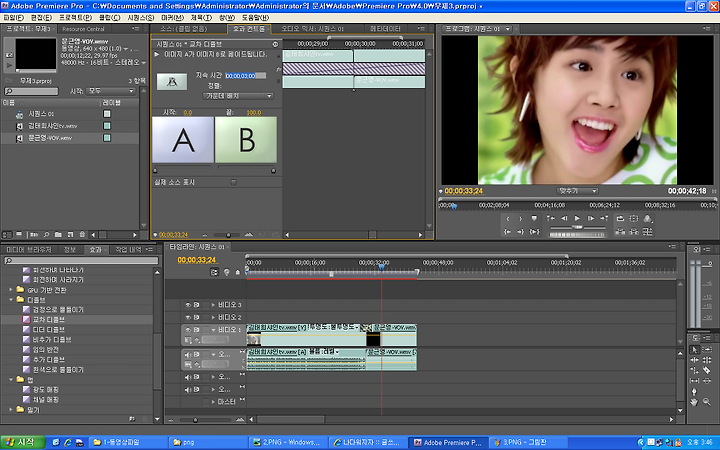Select the Razor tool in Tools panel
The width and height of the screenshot is (720, 450).
(x=707, y=370)
